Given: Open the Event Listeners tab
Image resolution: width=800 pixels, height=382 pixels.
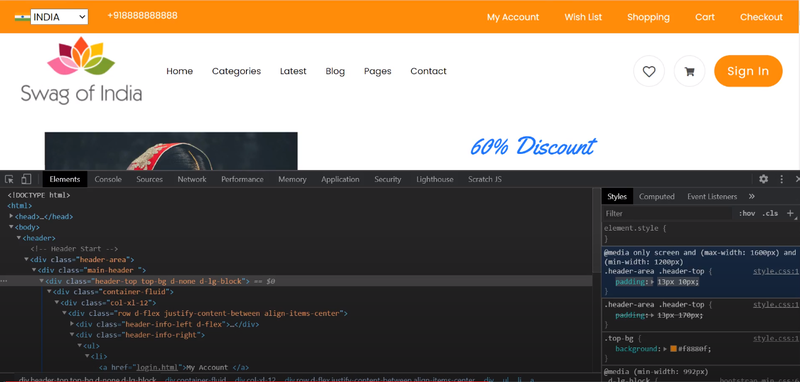Looking at the screenshot, I should [712, 196].
